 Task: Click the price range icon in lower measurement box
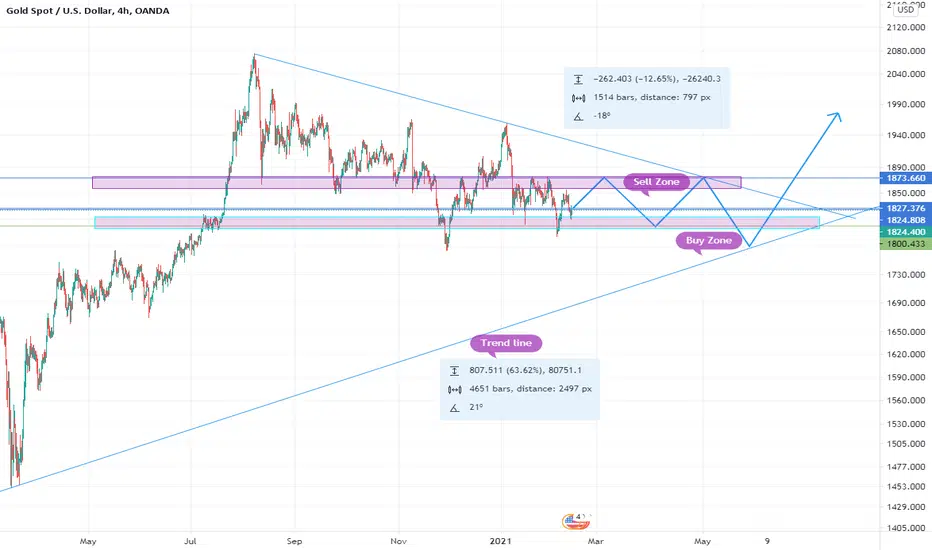[454, 370]
